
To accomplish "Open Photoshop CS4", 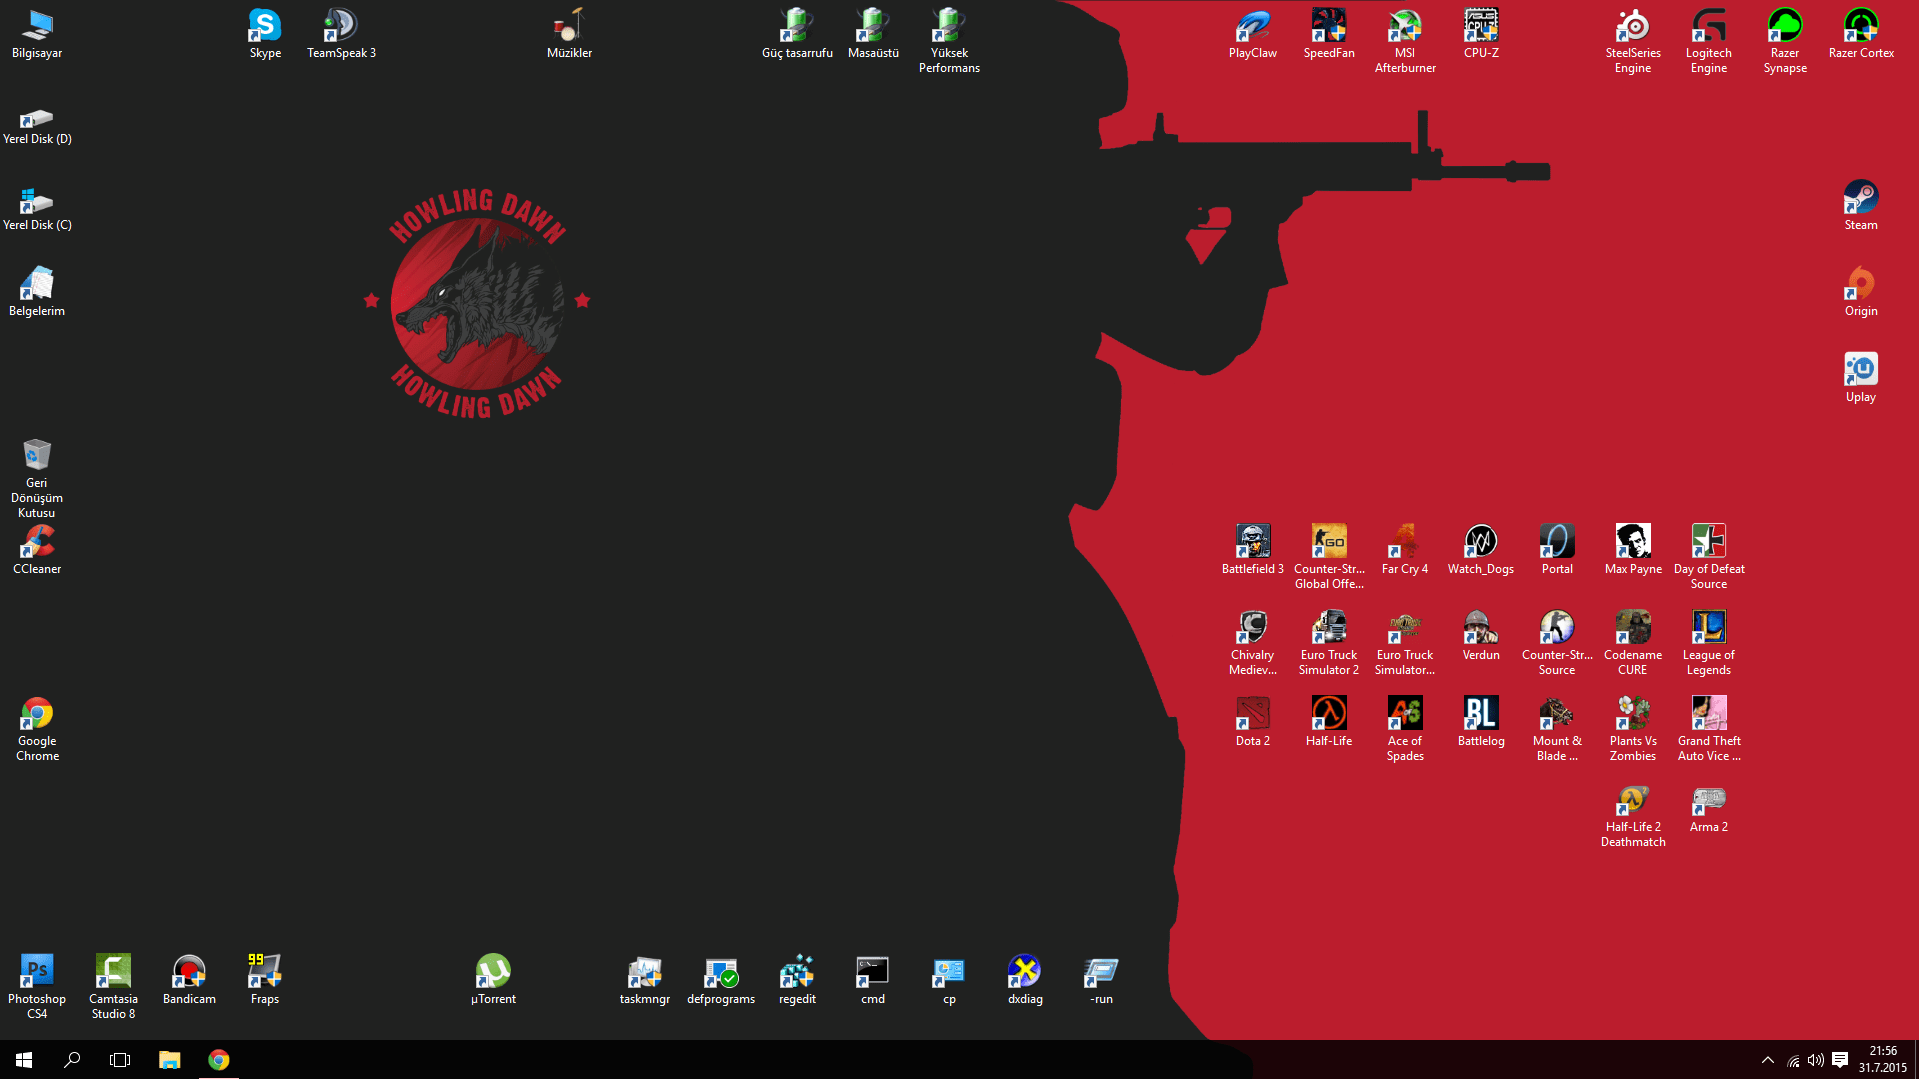I will 37,969.
